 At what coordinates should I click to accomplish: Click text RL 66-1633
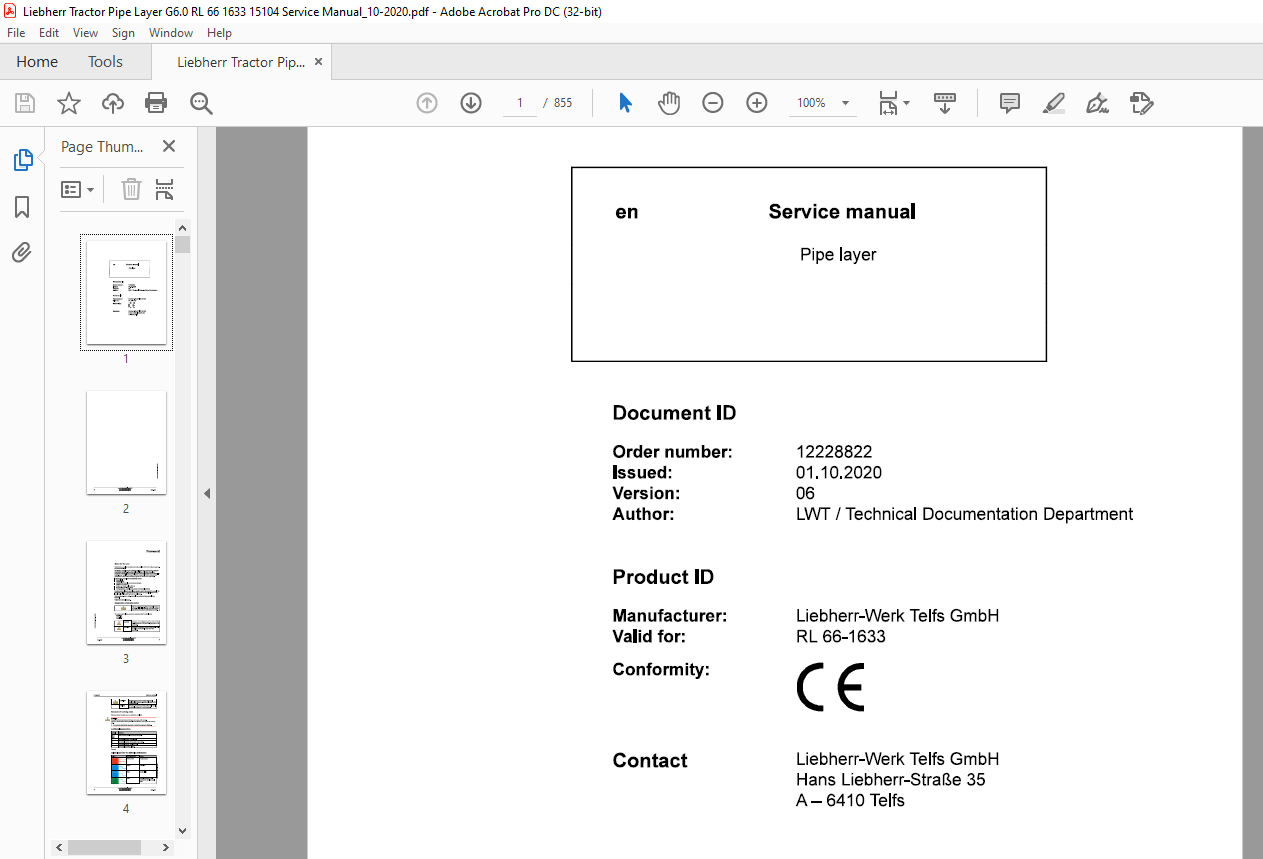pyautogui.click(x=841, y=637)
